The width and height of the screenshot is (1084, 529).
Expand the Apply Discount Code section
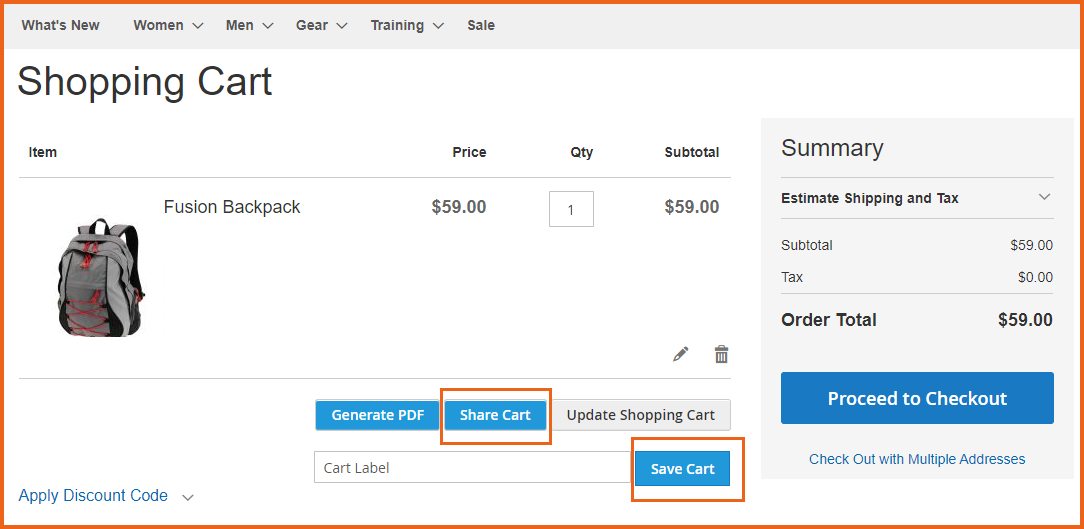pos(105,496)
